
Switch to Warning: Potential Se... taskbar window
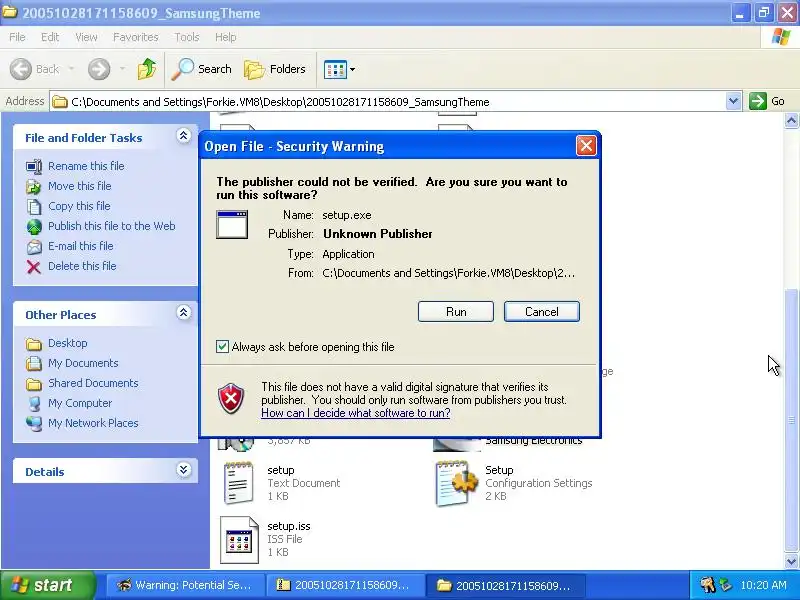[x=185, y=585]
